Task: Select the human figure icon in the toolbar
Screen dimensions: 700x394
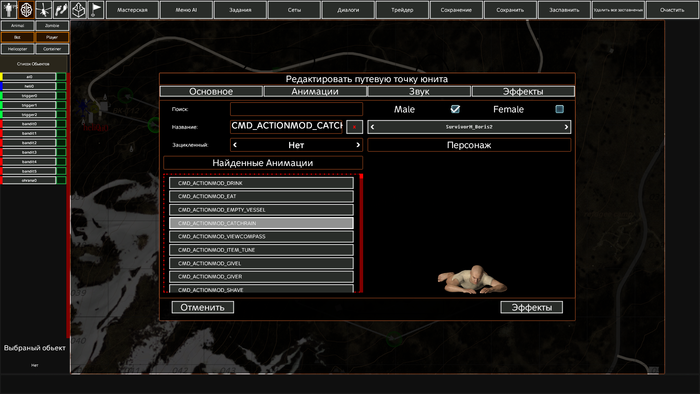Action: 9,9
